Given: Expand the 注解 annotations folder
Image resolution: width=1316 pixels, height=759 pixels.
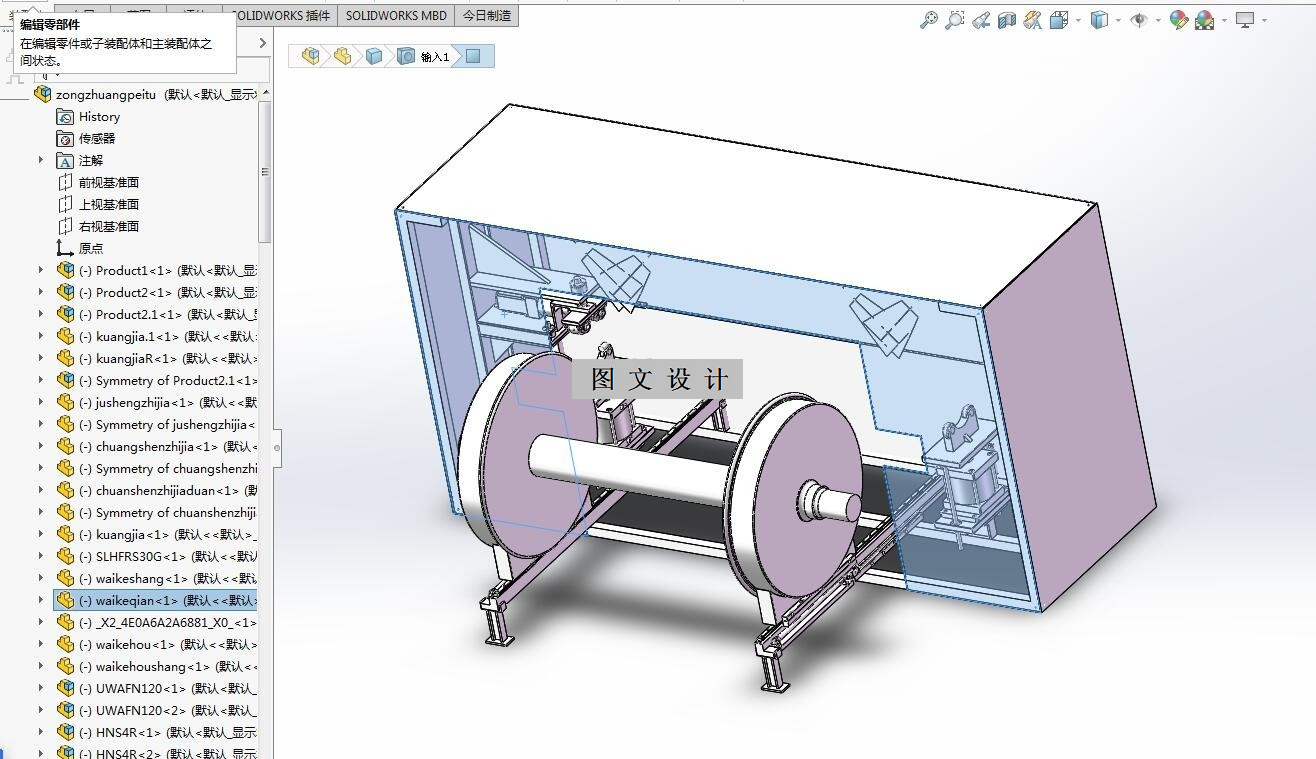Looking at the screenshot, I should 41,160.
